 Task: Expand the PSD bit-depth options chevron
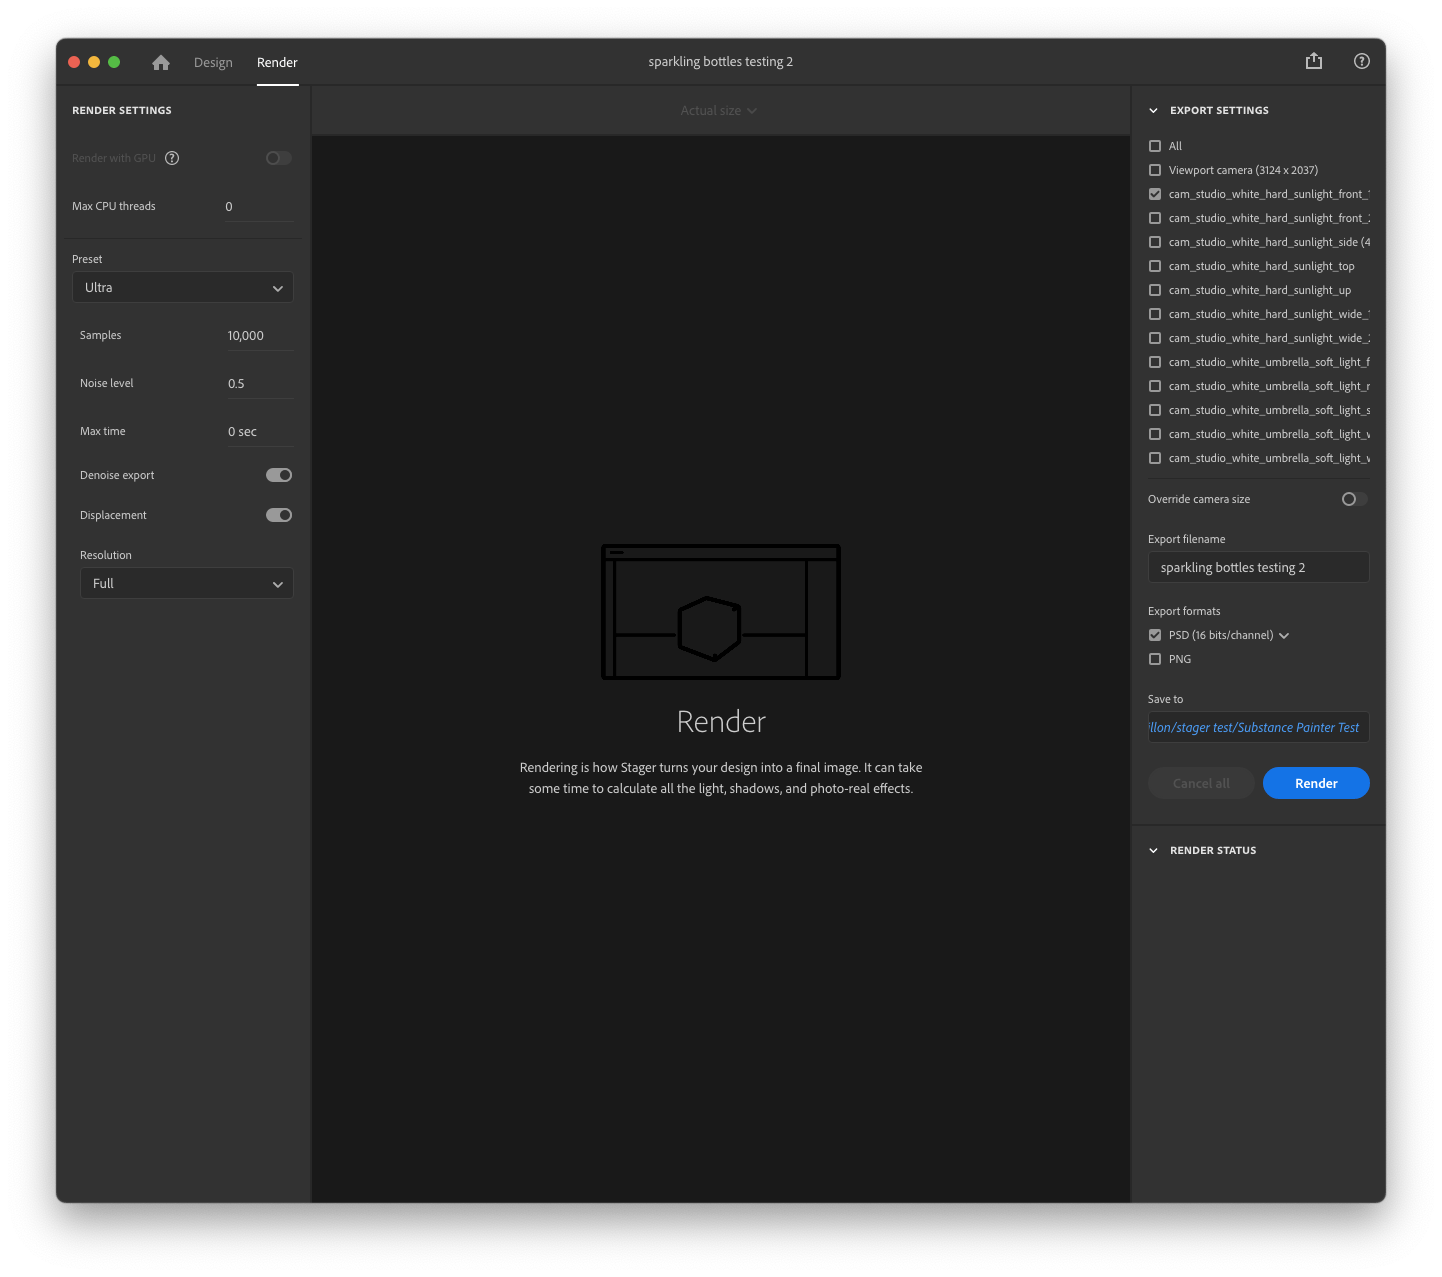[x=1284, y=635]
